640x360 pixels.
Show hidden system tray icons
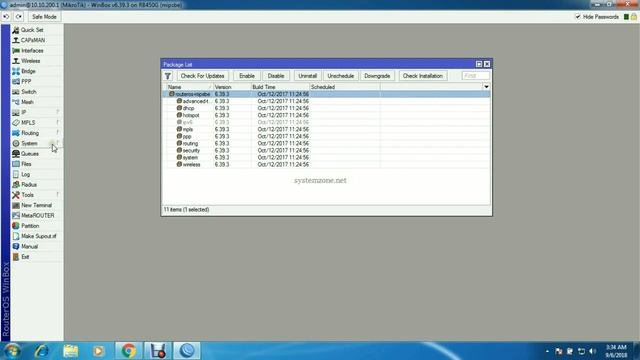pos(547,351)
